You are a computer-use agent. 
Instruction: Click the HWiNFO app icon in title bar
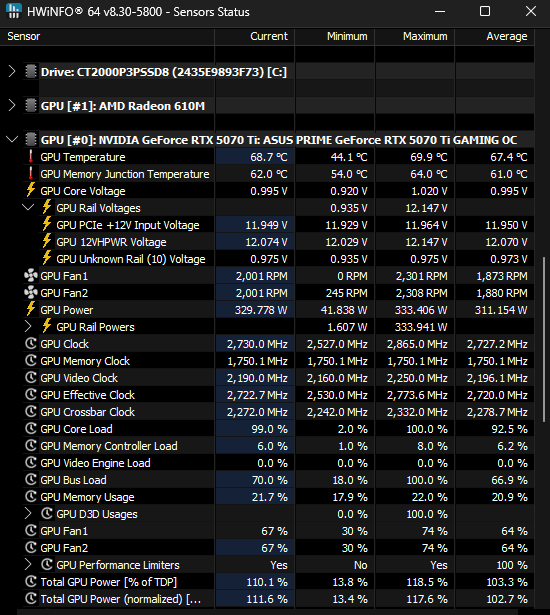[13, 11]
